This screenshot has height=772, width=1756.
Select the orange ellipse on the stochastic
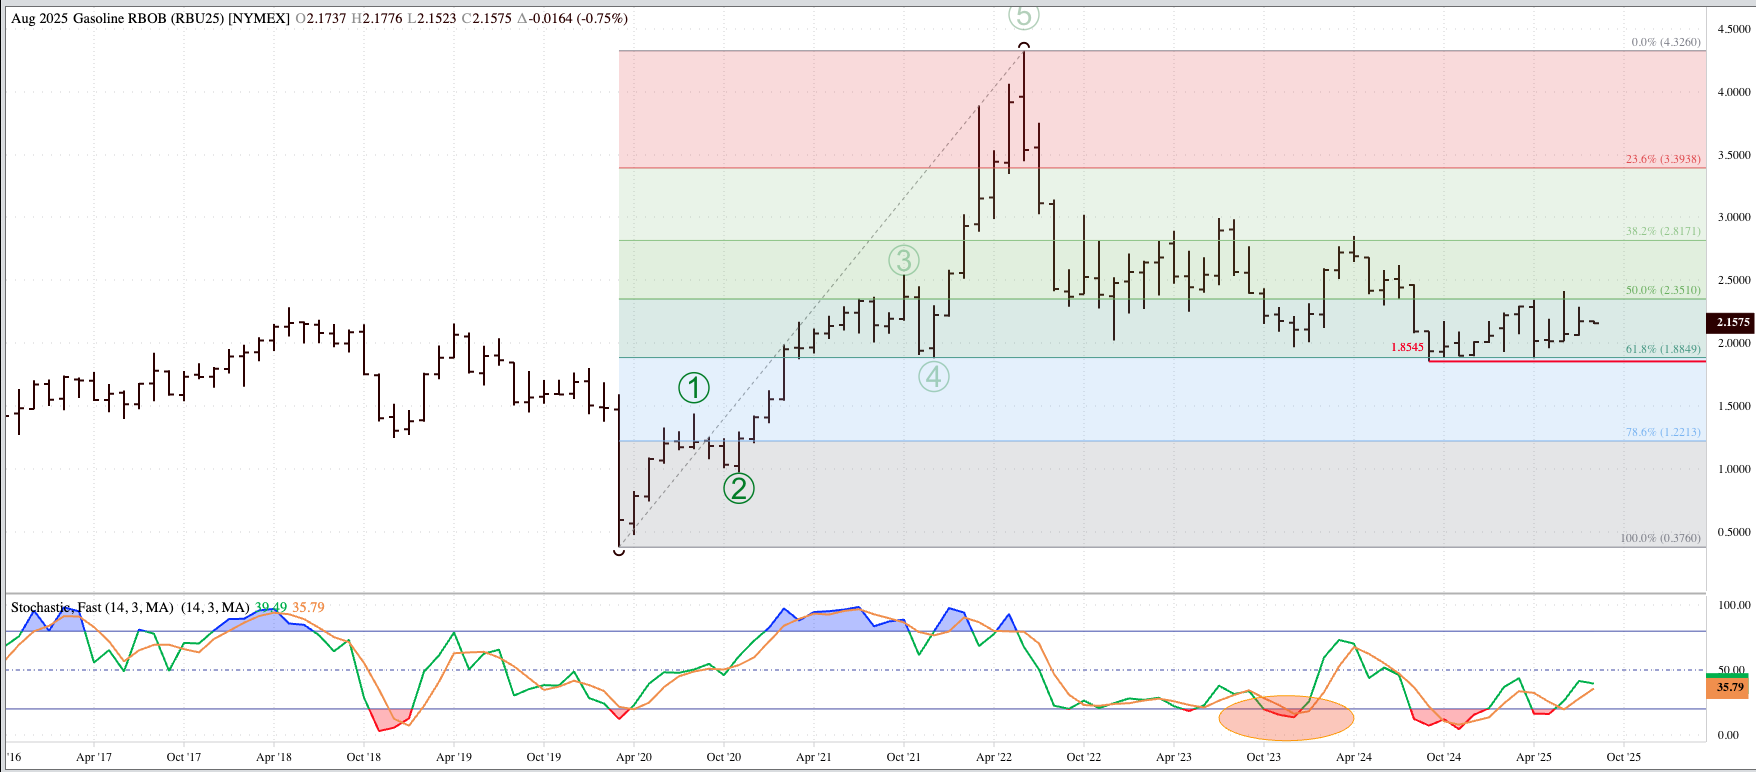1286,717
